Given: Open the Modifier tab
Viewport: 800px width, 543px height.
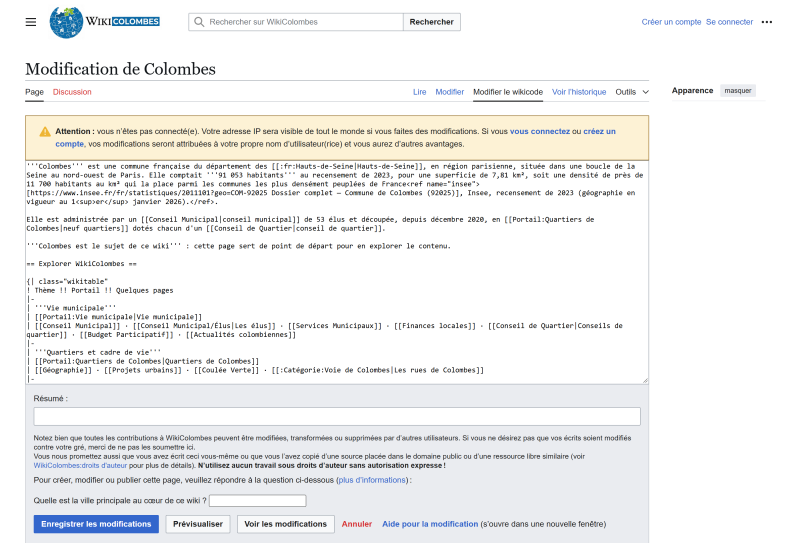Looking at the screenshot, I should click(449, 92).
